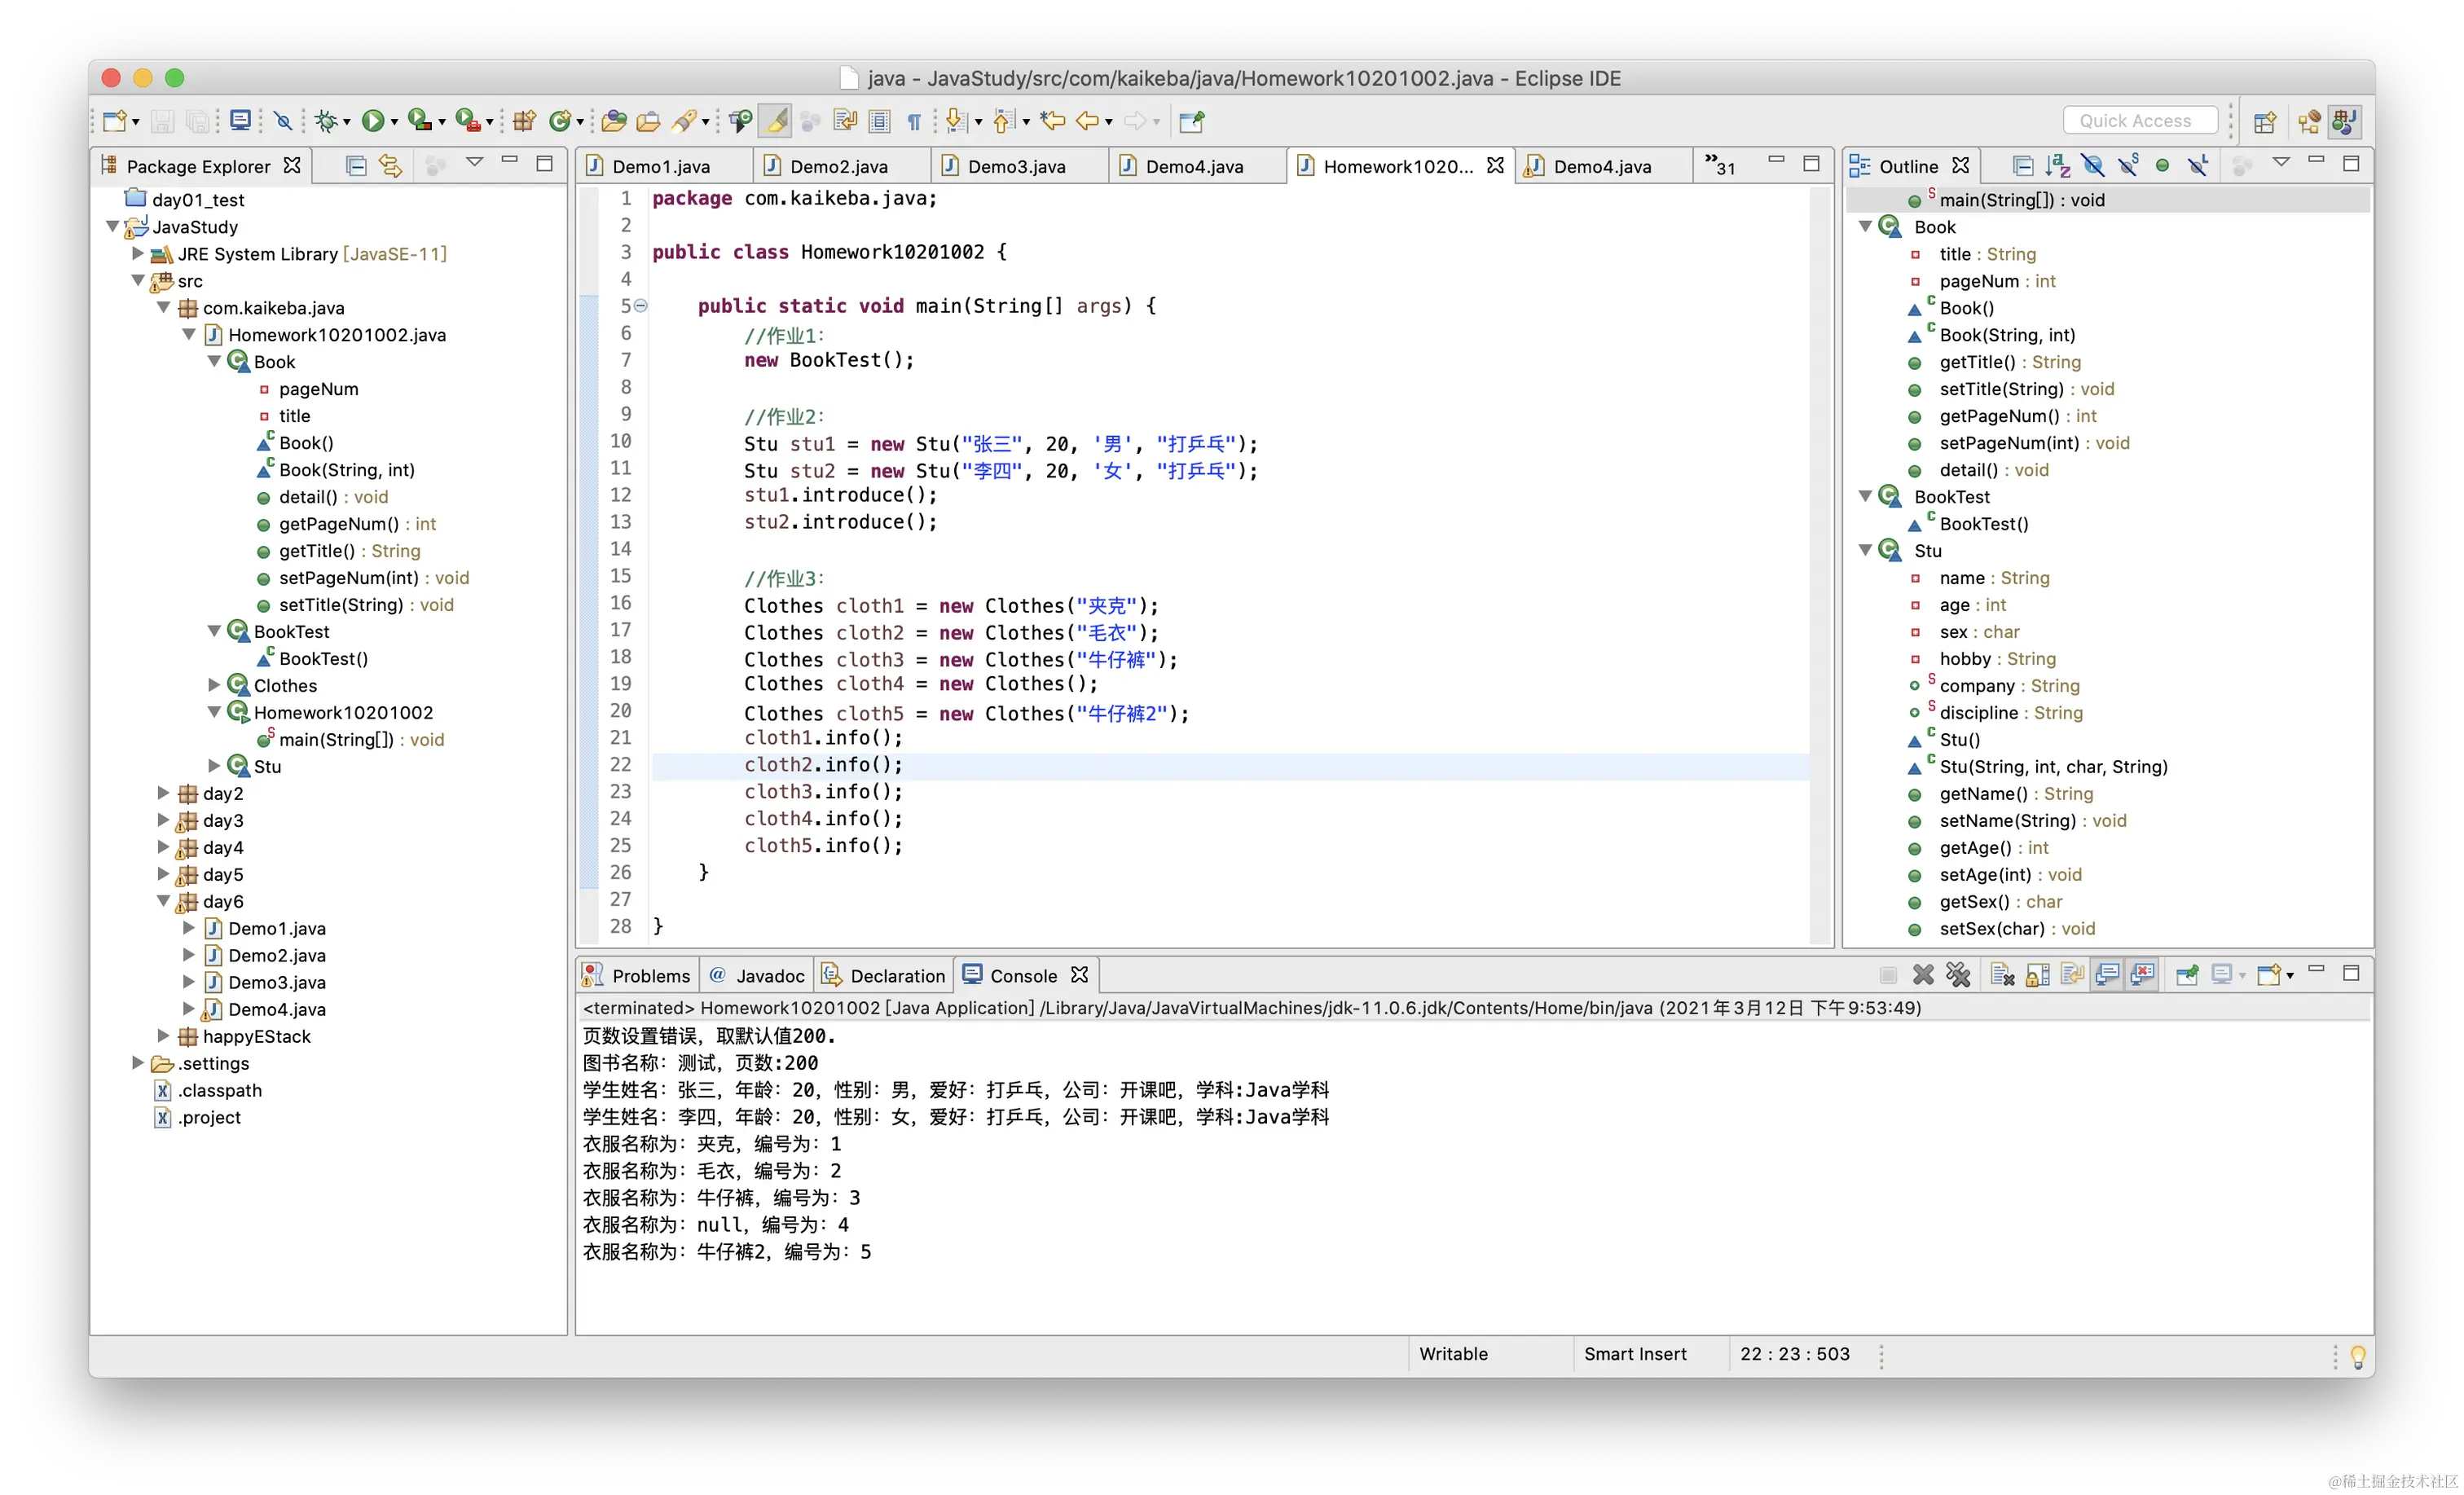
Task: Open the Problems tab
Action: coord(650,975)
